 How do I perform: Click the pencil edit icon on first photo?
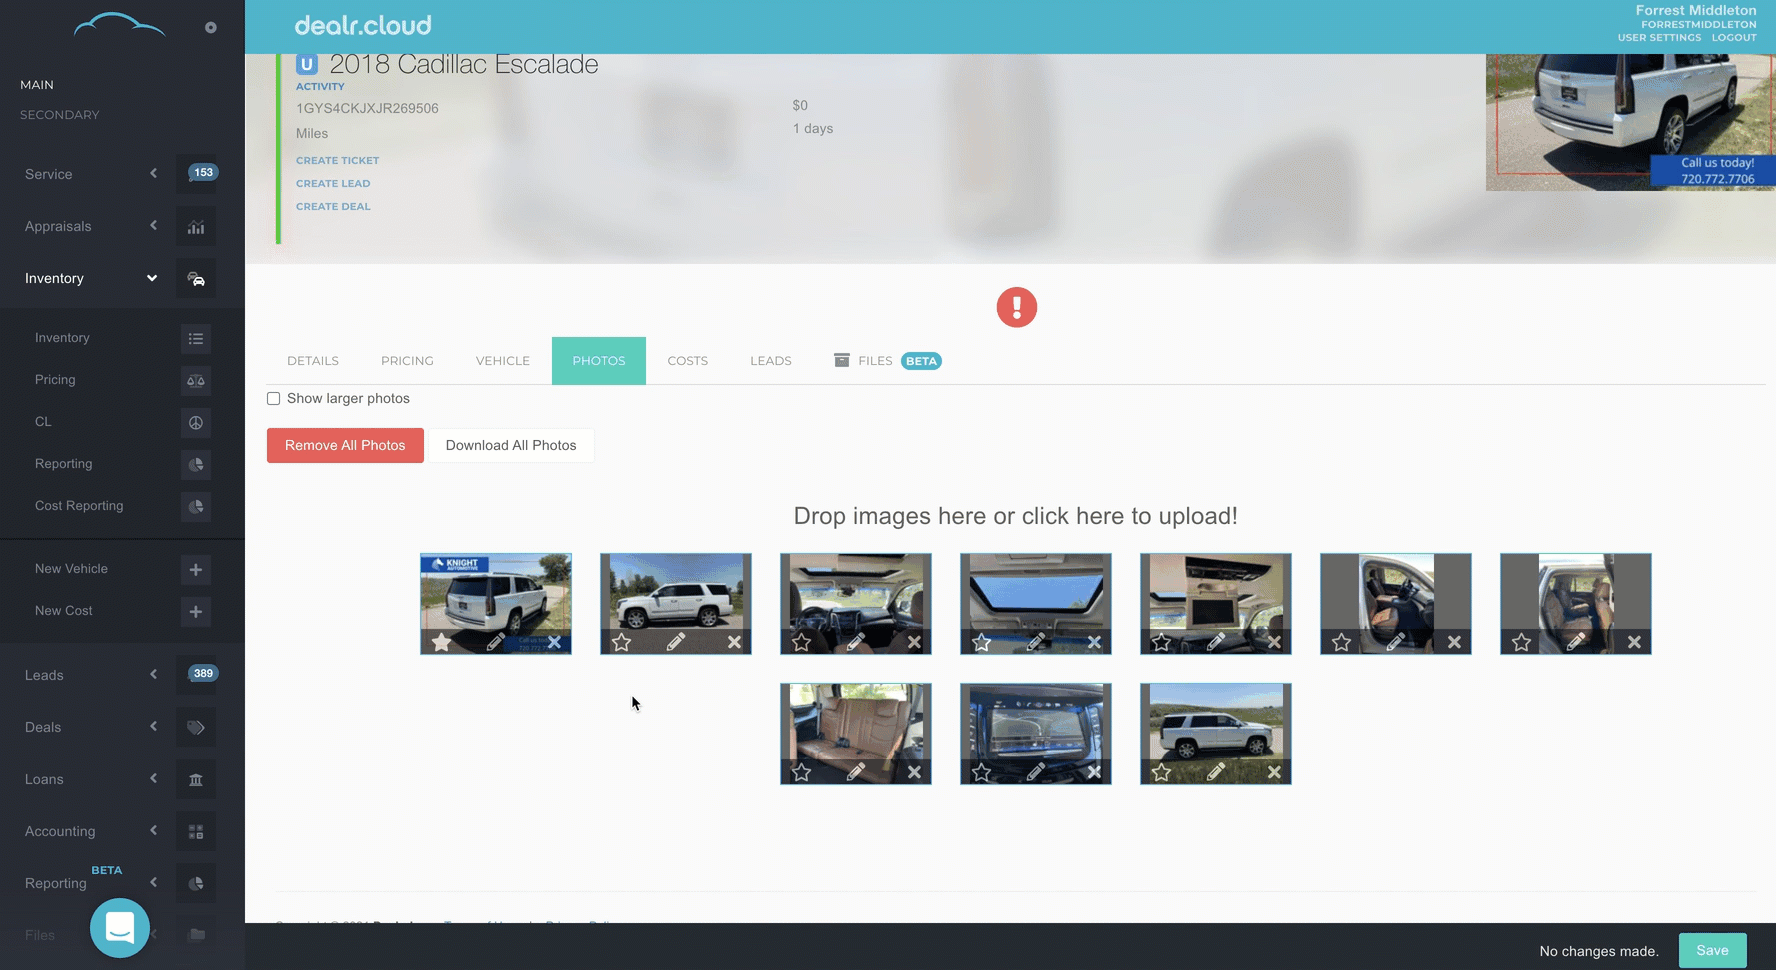495,642
